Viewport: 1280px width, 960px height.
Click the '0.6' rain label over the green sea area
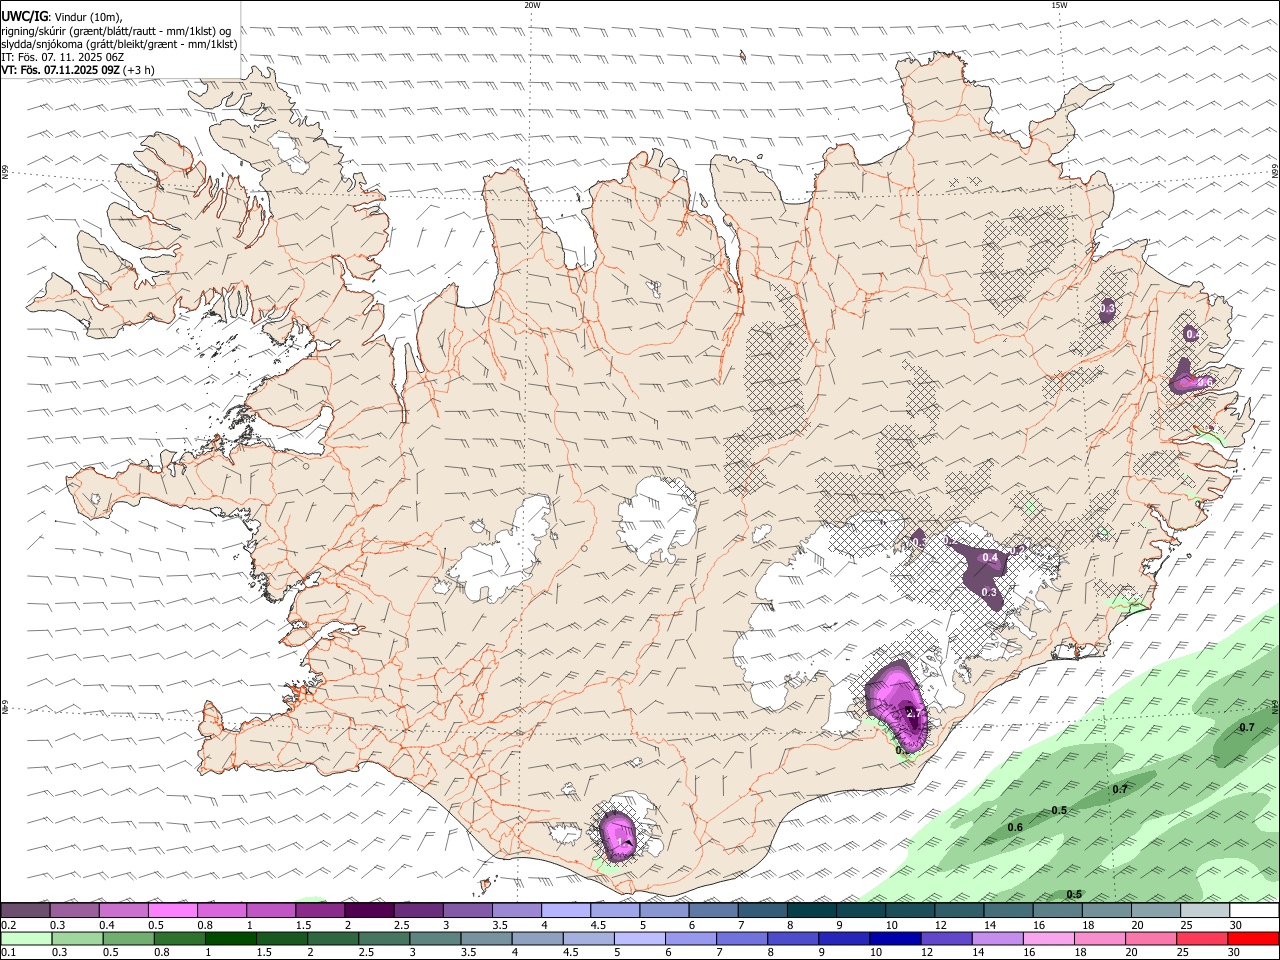click(x=1015, y=827)
